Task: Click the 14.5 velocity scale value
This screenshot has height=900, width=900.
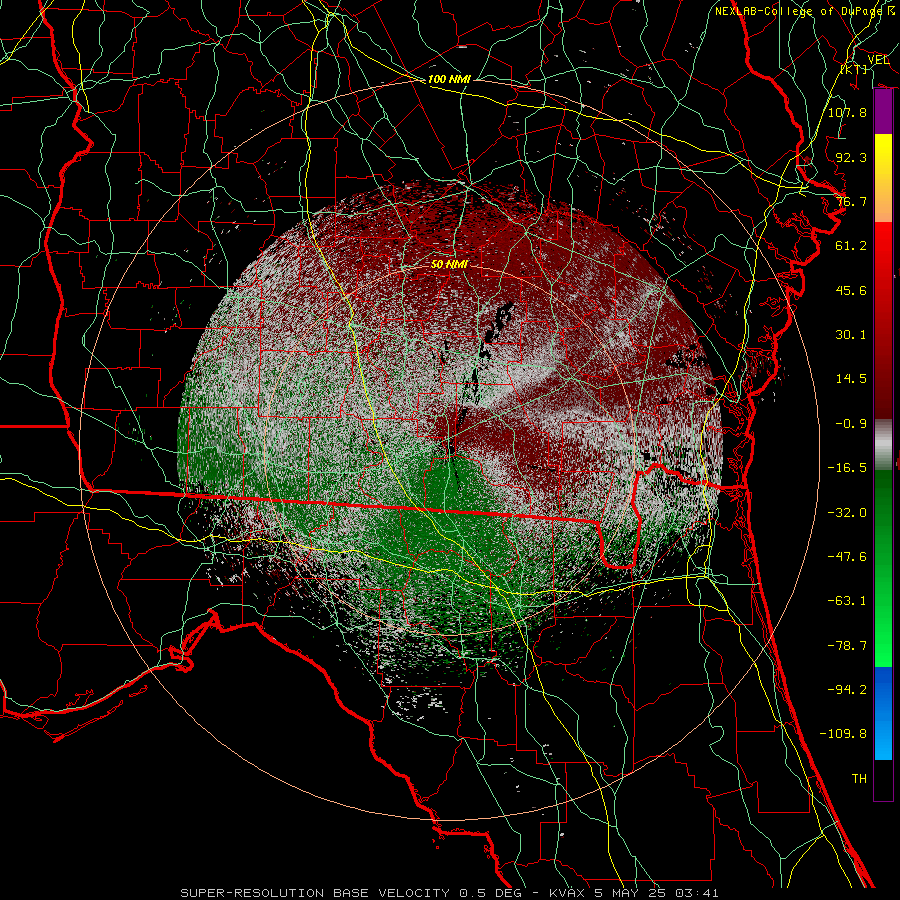Action: [851, 379]
